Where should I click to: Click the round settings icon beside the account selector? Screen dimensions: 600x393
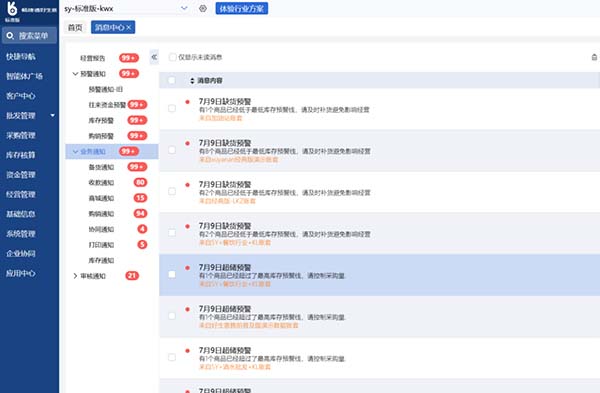[203, 8]
